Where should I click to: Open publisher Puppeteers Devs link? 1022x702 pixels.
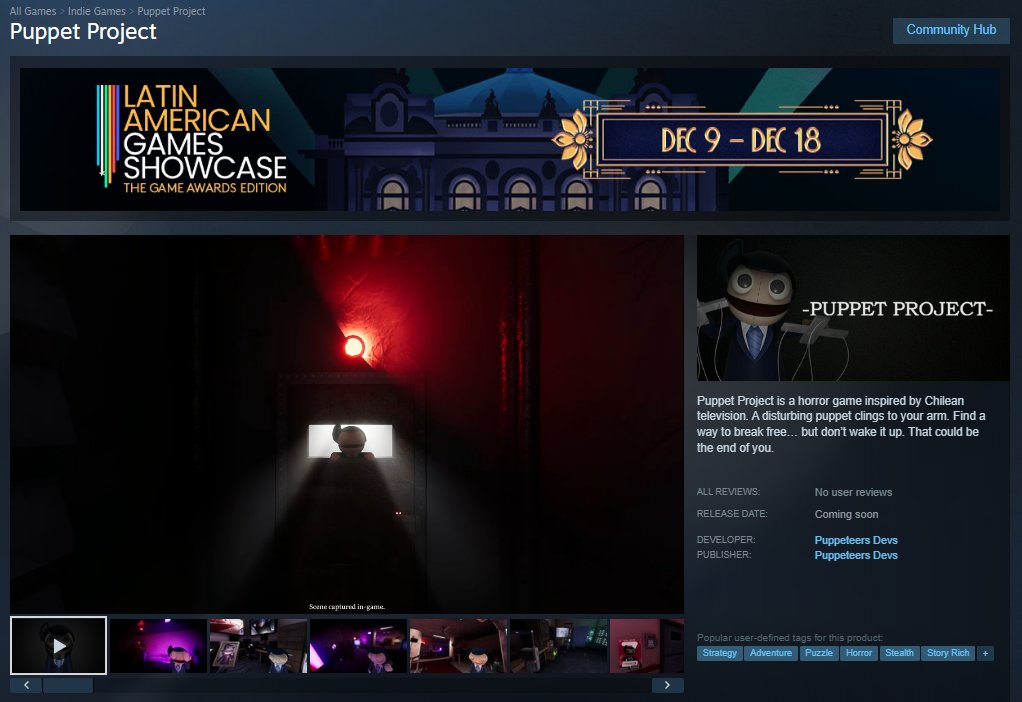(856, 555)
